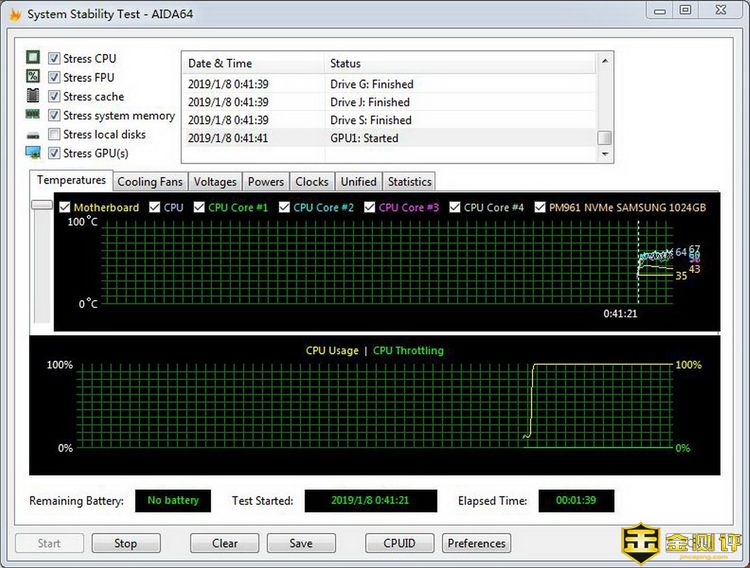Screen dimensions: 750x568
Task: Select the GPU1: Started log row
Action: click(x=390, y=138)
